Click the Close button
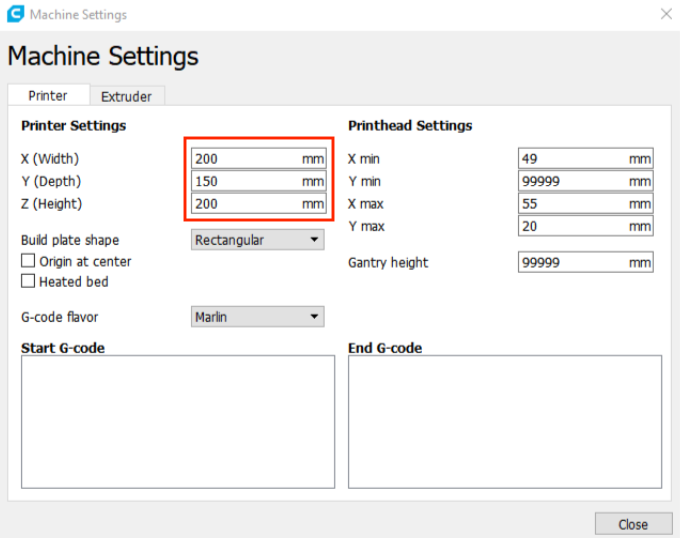The width and height of the screenshot is (681, 538). coord(633,524)
